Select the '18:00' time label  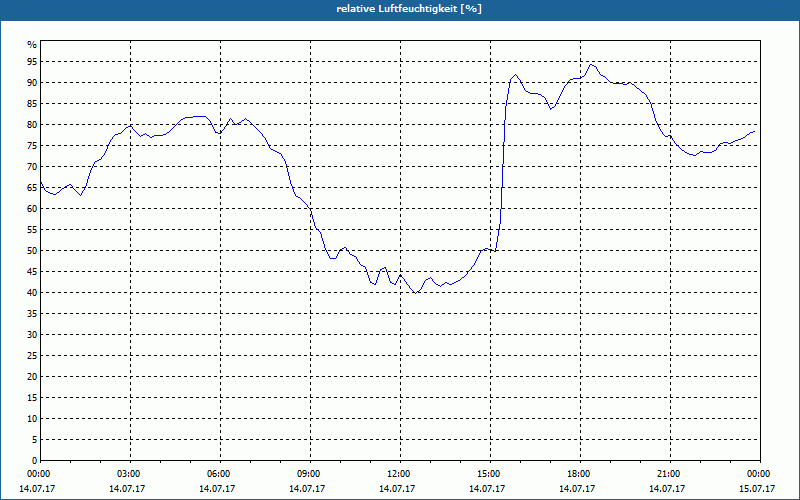[x=580, y=474]
